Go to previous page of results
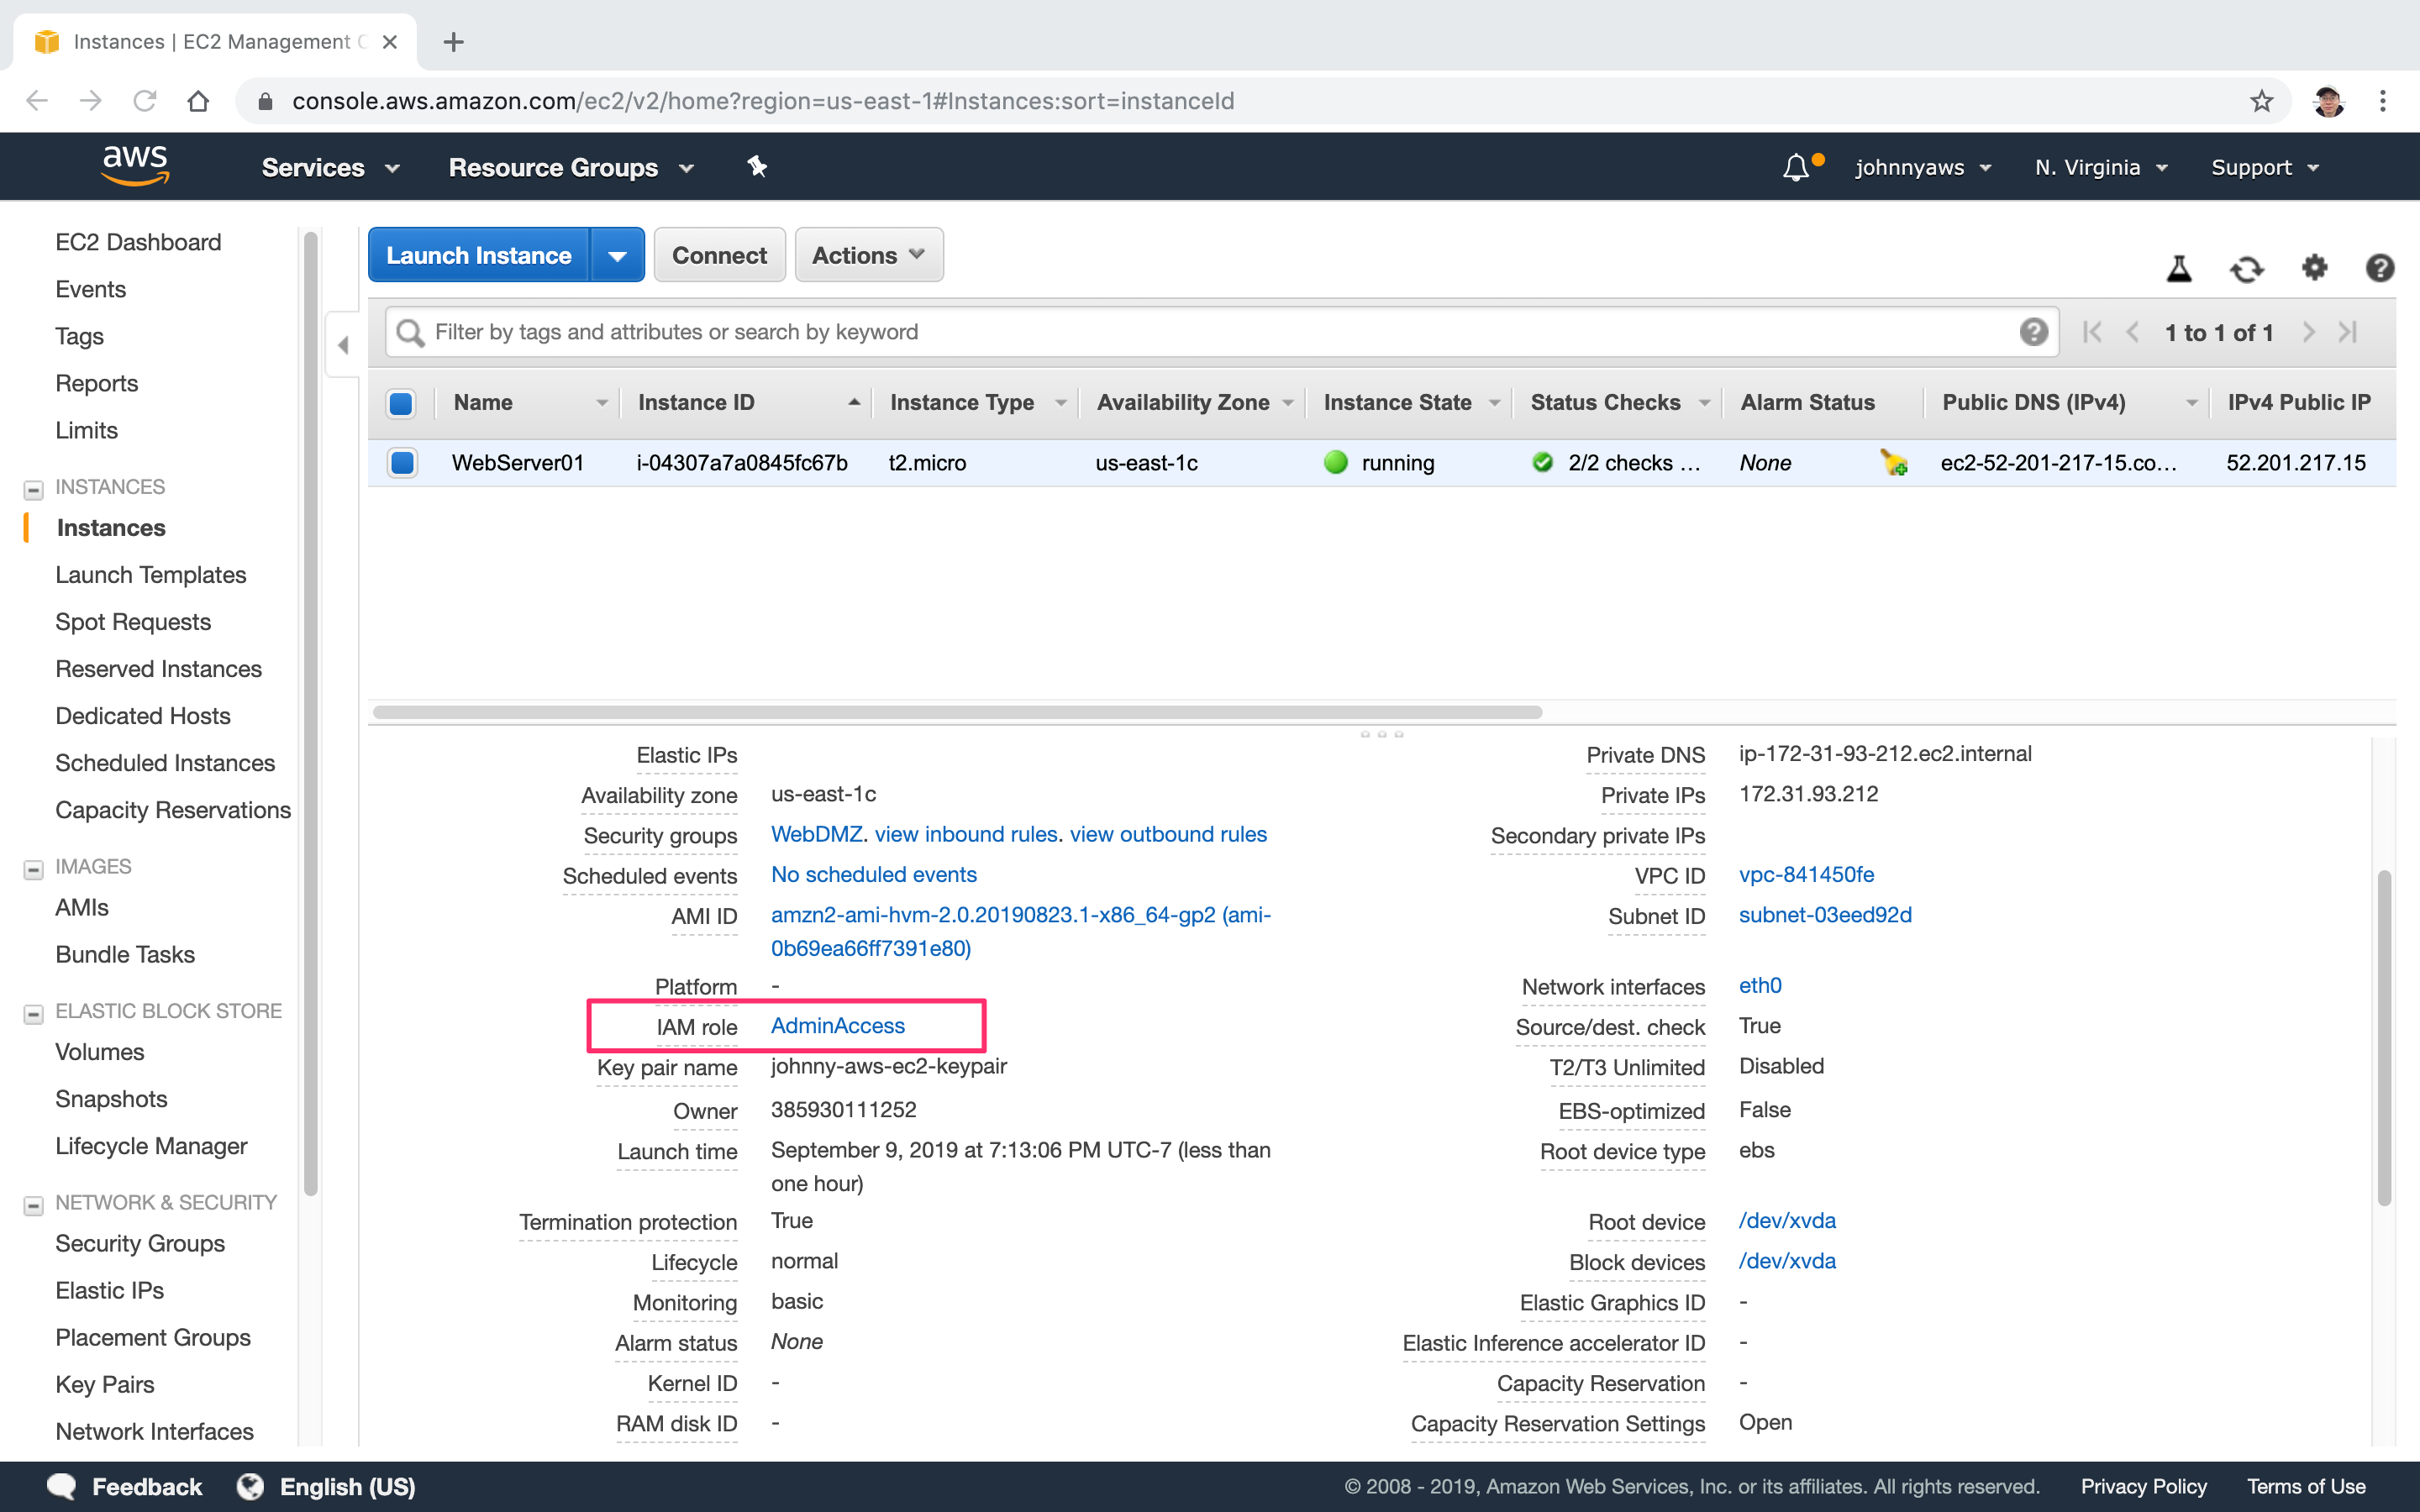Screen dimensions: 2420x1512 (2132, 332)
